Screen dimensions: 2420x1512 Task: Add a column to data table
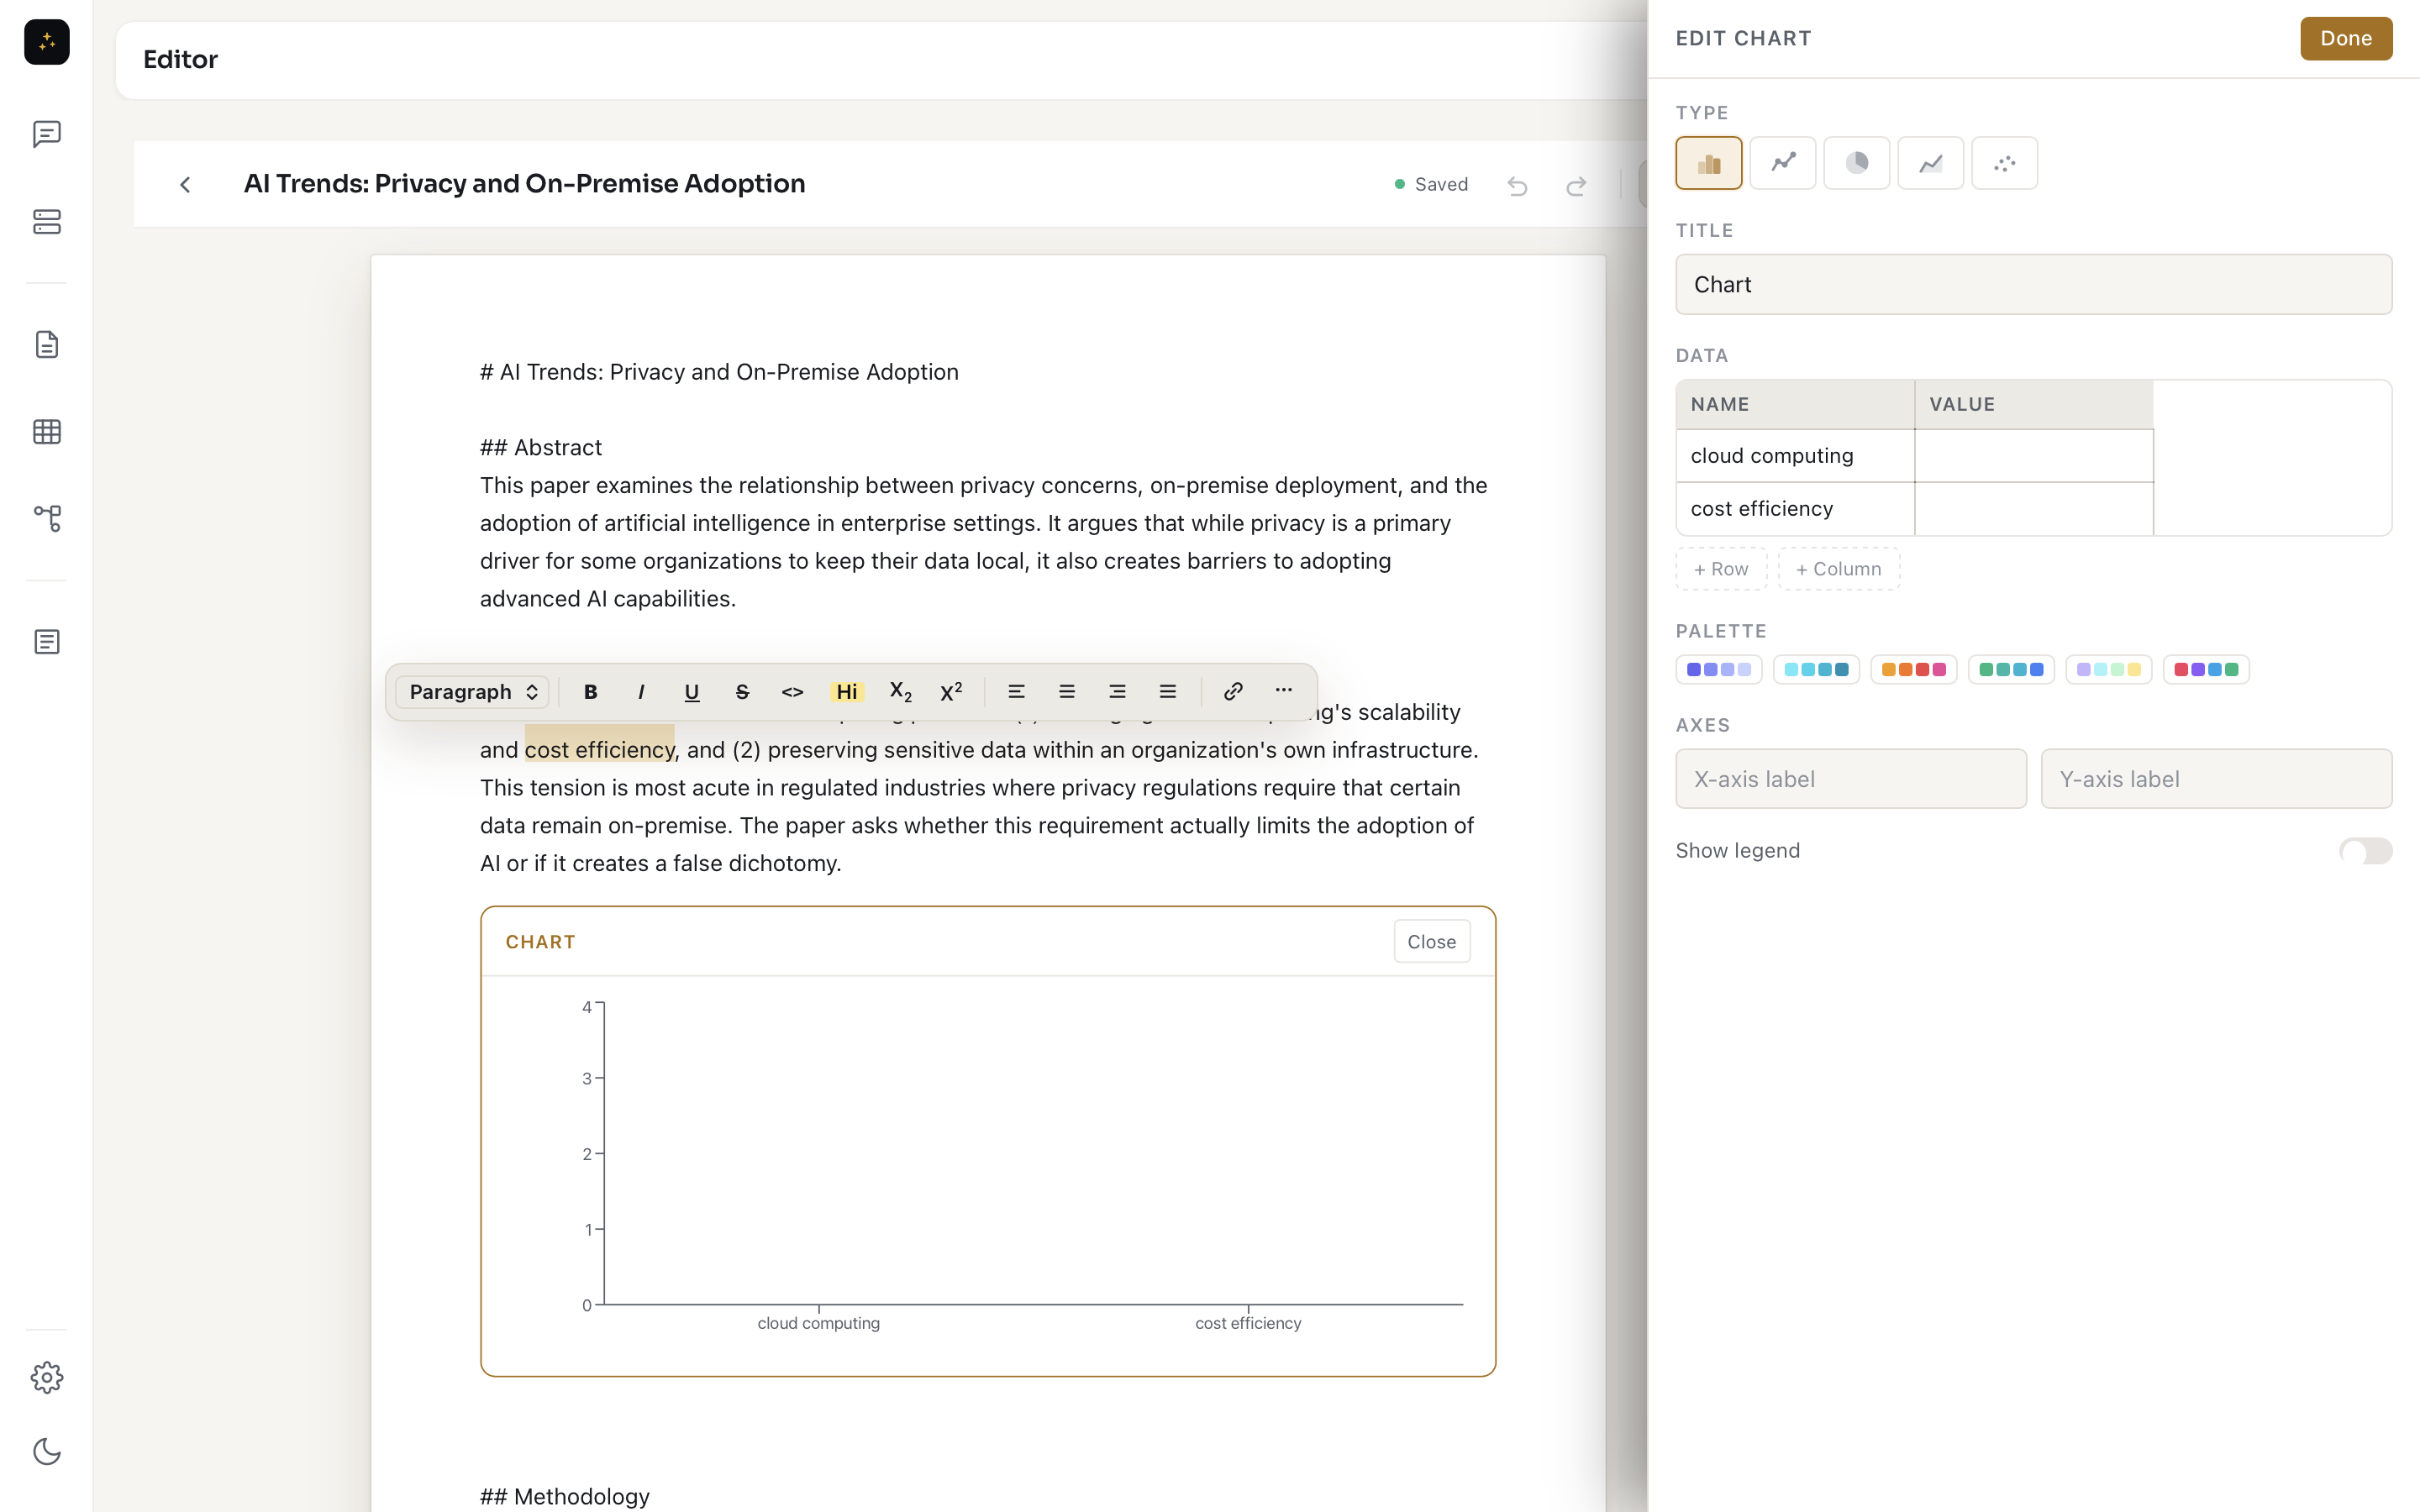1839,569
